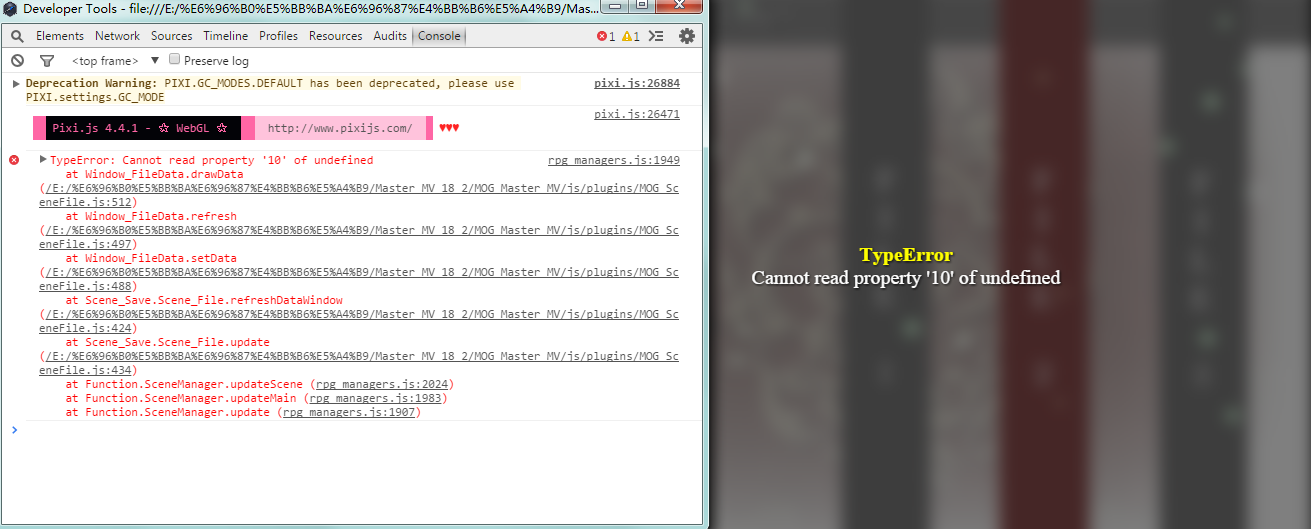Open the DevTools search magnifier icon
1311x529 pixels.
(x=17, y=36)
